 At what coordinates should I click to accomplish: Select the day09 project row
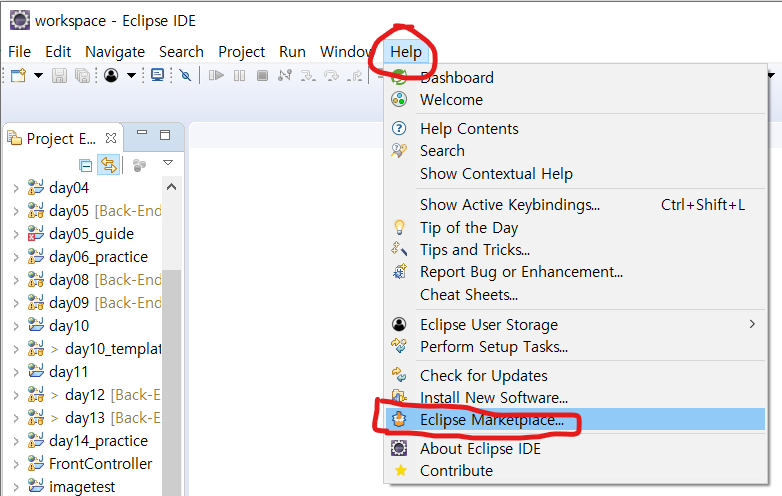click(94, 303)
